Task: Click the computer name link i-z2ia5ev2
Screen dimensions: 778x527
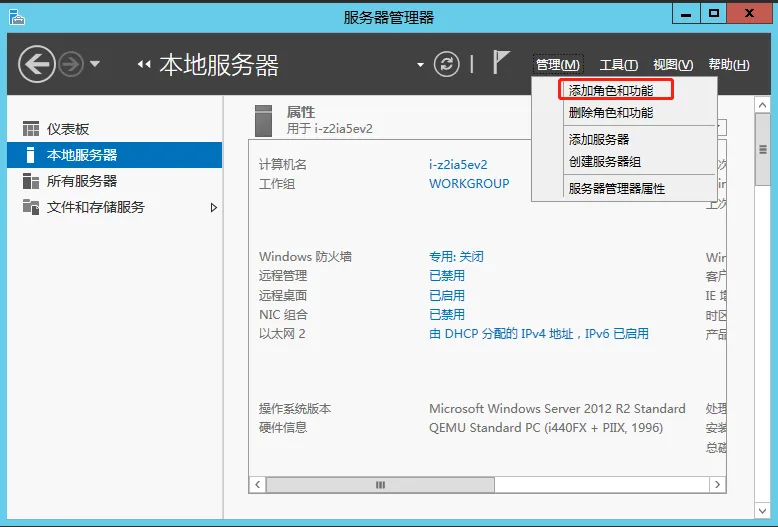Action: [x=458, y=164]
